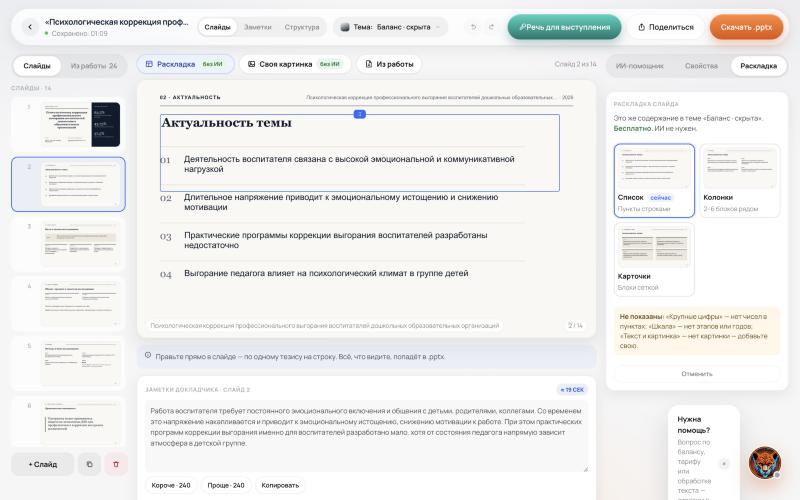This screenshot has width=800, height=500.
Task: Click the 'Слайд 2 из 14' counter
Action: click(575, 64)
